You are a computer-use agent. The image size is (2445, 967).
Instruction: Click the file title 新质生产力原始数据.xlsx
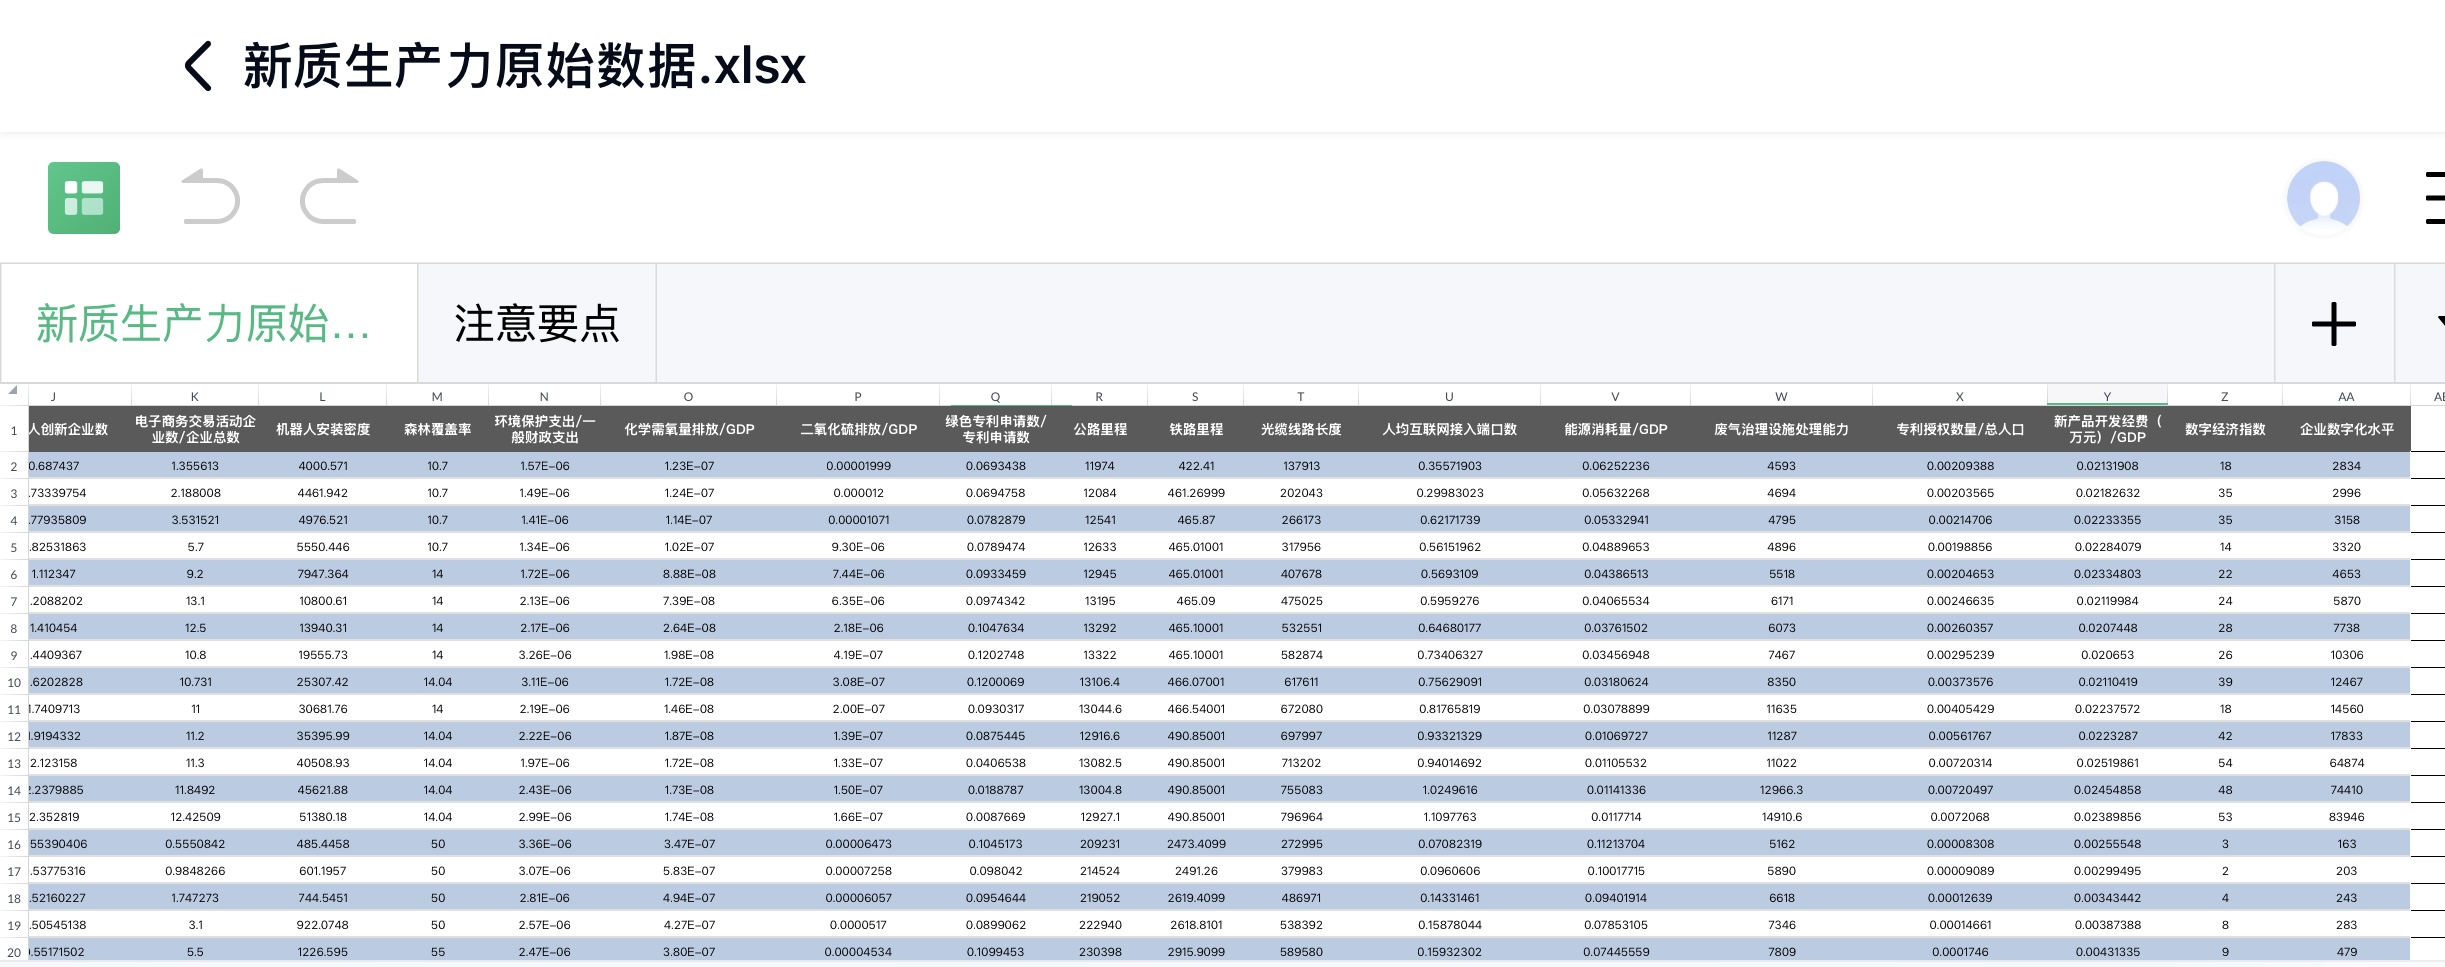pos(524,67)
